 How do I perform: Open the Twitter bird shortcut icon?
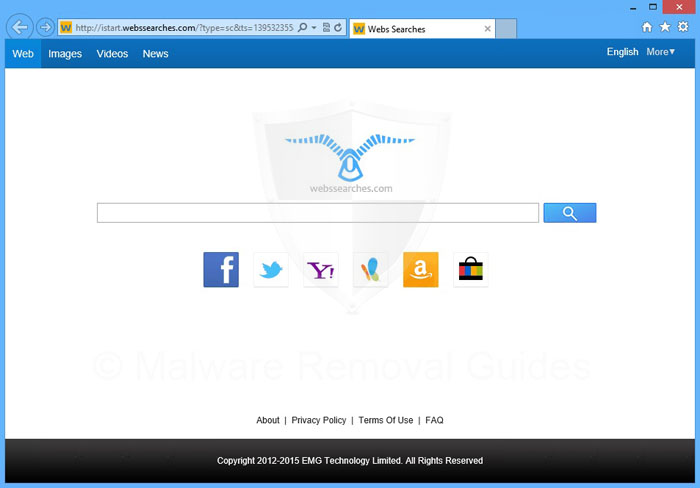(271, 270)
